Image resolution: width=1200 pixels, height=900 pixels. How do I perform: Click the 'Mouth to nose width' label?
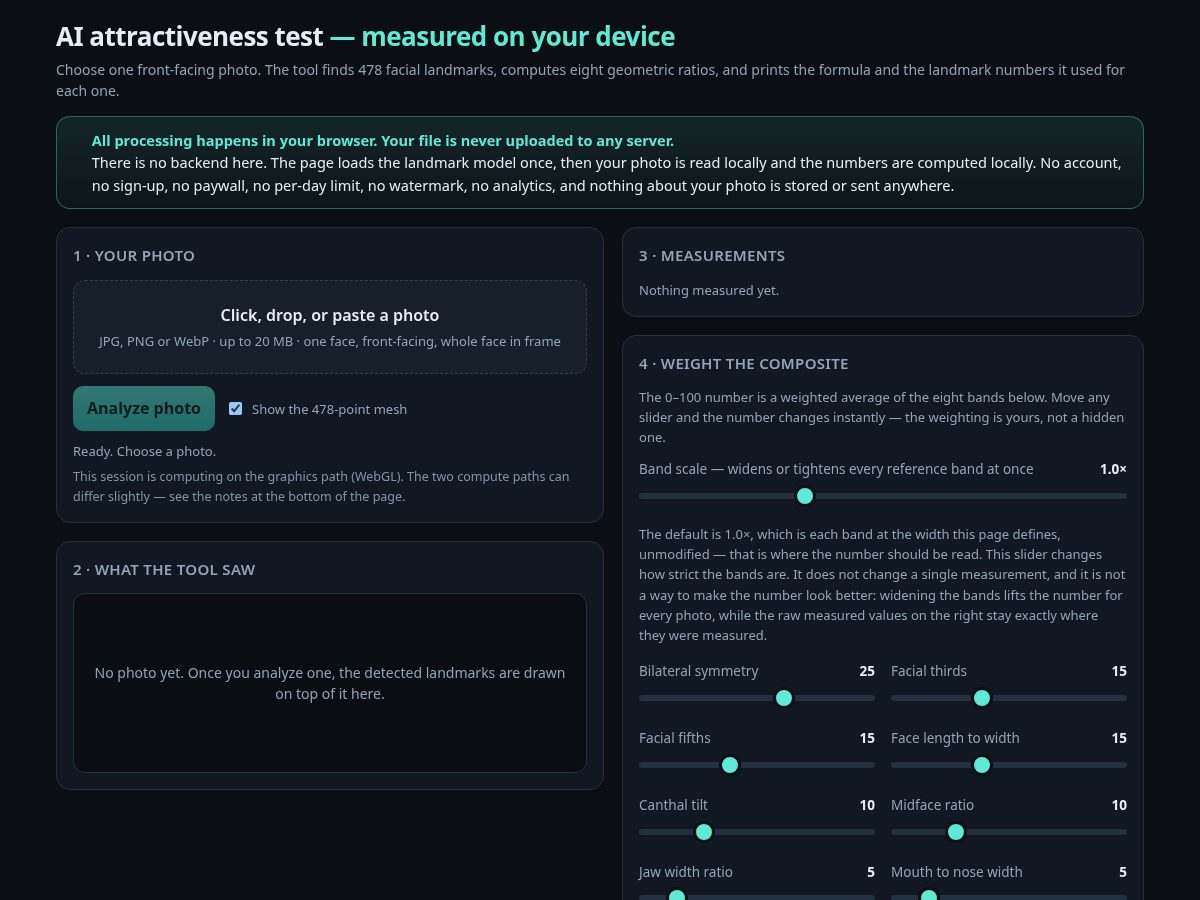tap(957, 872)
